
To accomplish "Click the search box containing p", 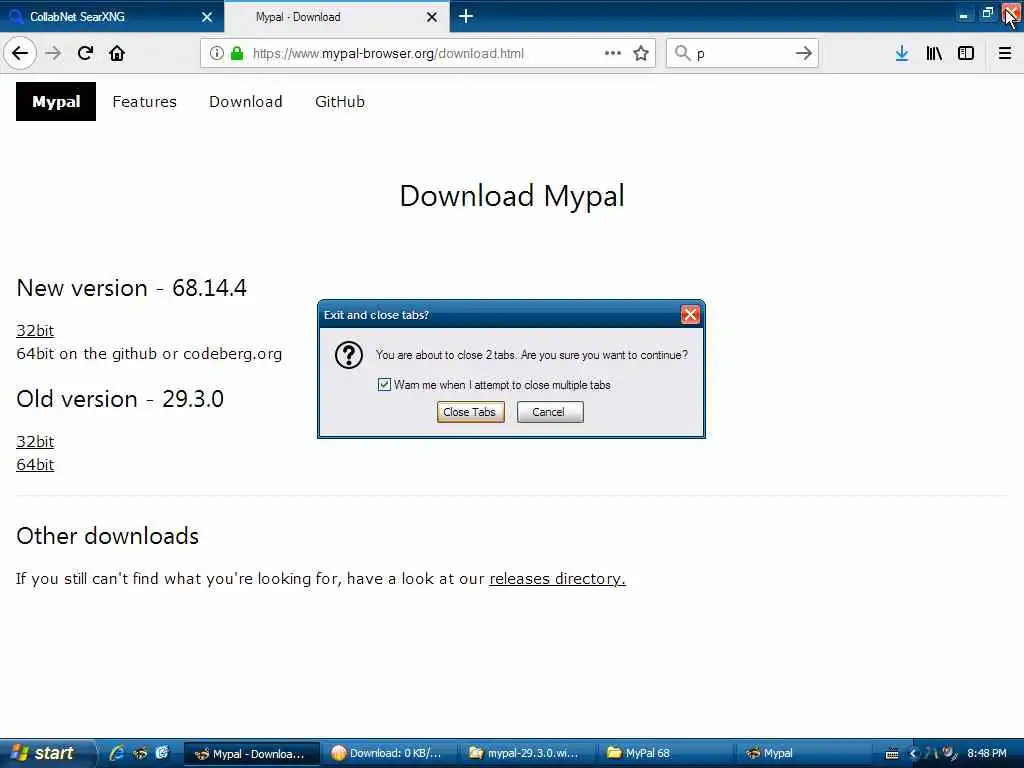I will click(743, 53).
